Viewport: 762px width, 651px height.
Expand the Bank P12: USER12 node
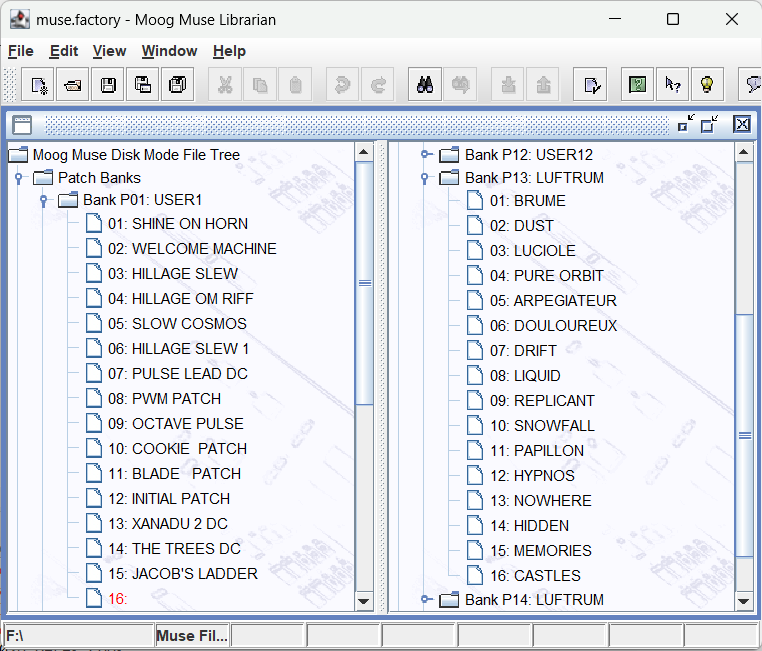[x=425, y=154]
